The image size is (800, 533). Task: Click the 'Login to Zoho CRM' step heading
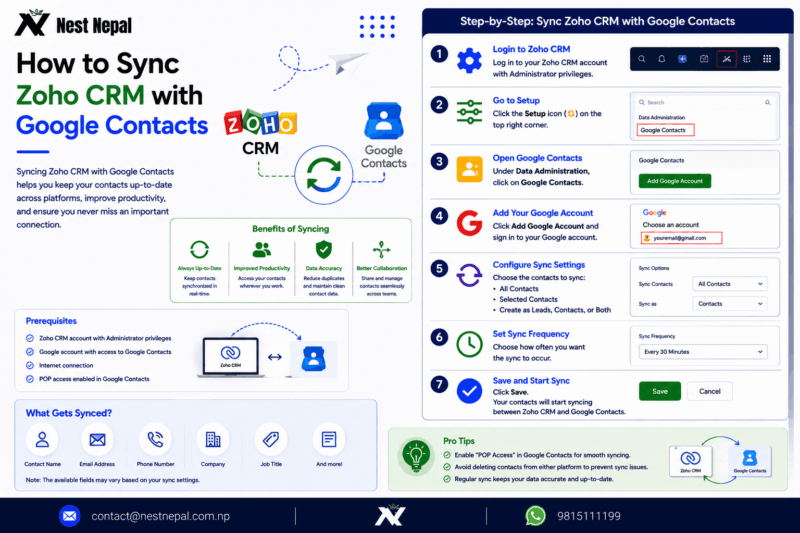[531, 49]
